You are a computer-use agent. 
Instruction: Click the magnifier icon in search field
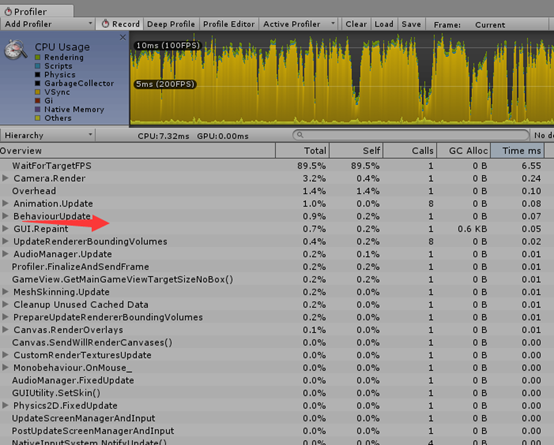300,135
